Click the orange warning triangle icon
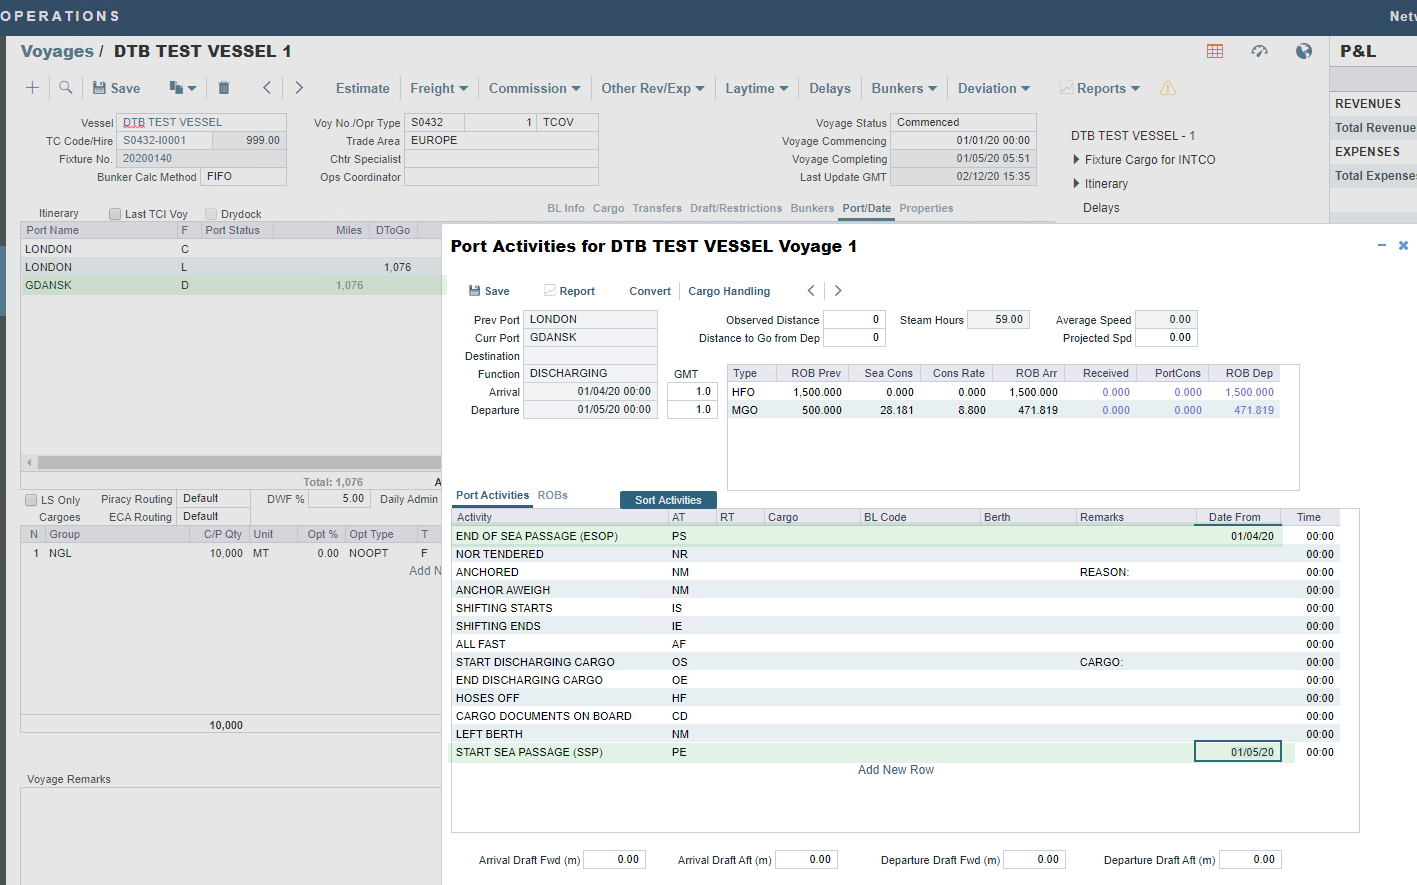This screenshot has height=885, width=1417. (1167, 89)
